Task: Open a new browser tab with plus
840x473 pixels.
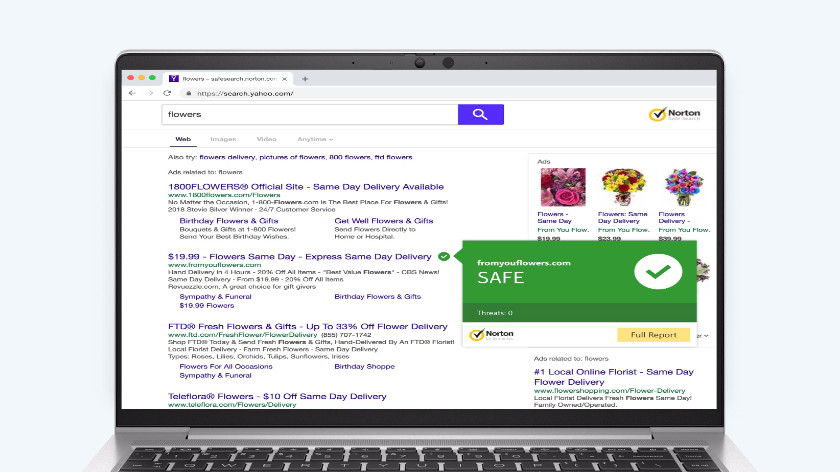Action: coord(305,79)
